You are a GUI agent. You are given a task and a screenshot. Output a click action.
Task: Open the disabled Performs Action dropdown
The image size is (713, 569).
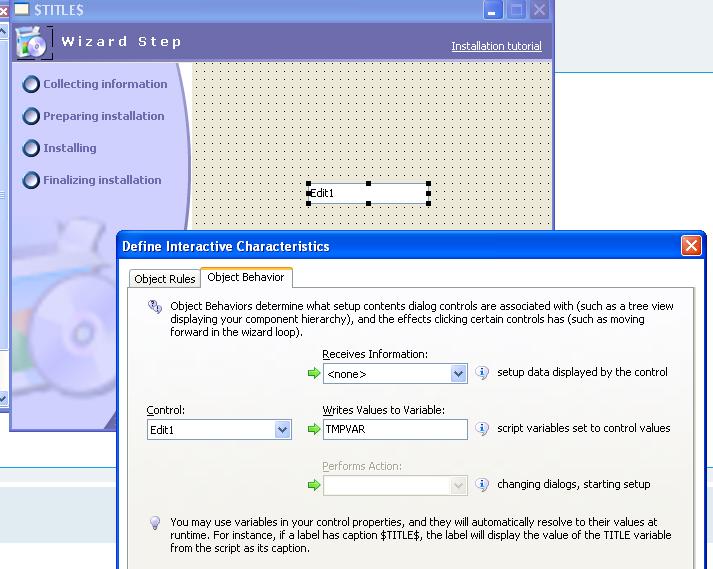coord(458,485)
